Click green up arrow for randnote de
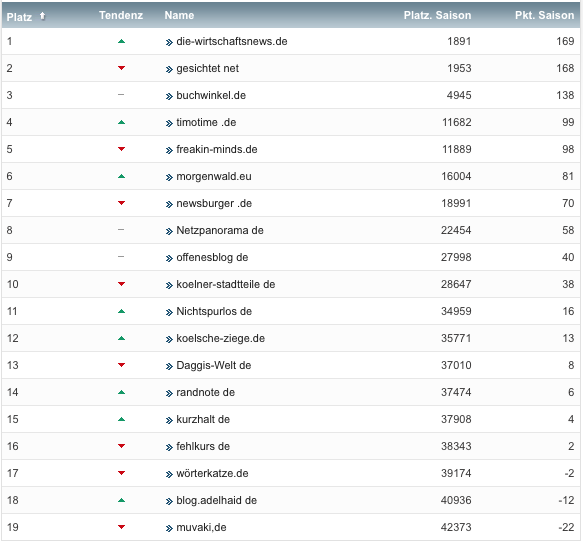This screenshot has width=583, height=543. 121,392
